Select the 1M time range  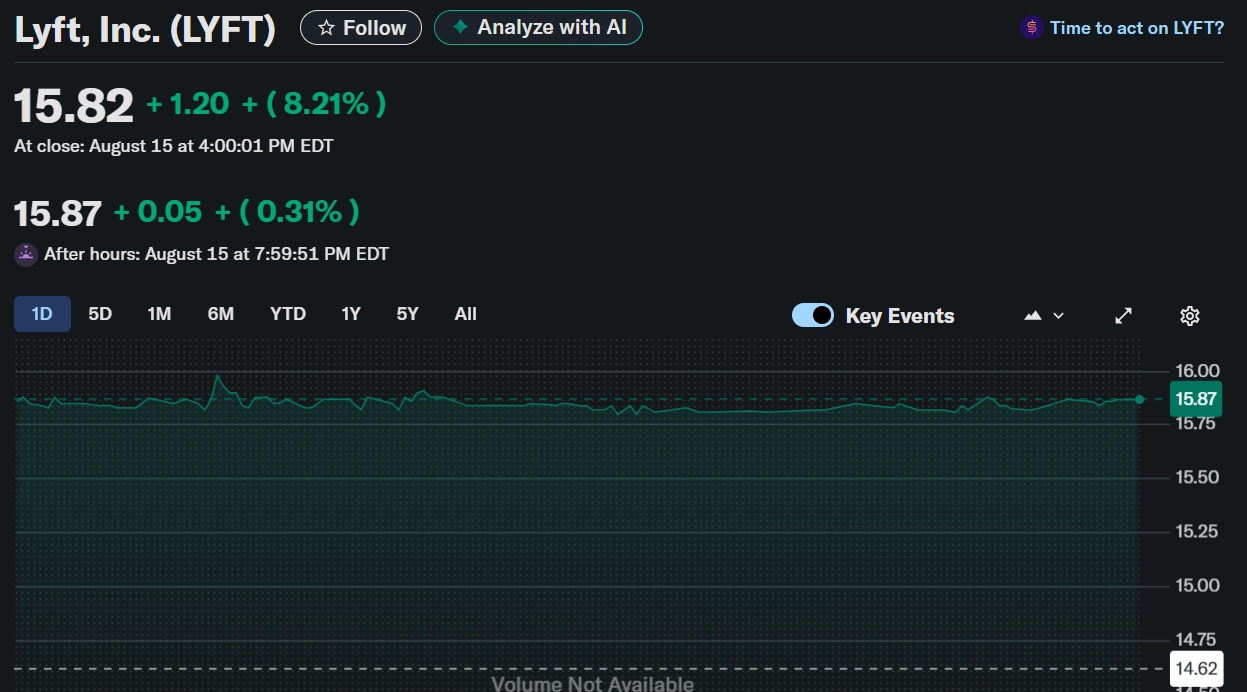[x=159, y=314]
